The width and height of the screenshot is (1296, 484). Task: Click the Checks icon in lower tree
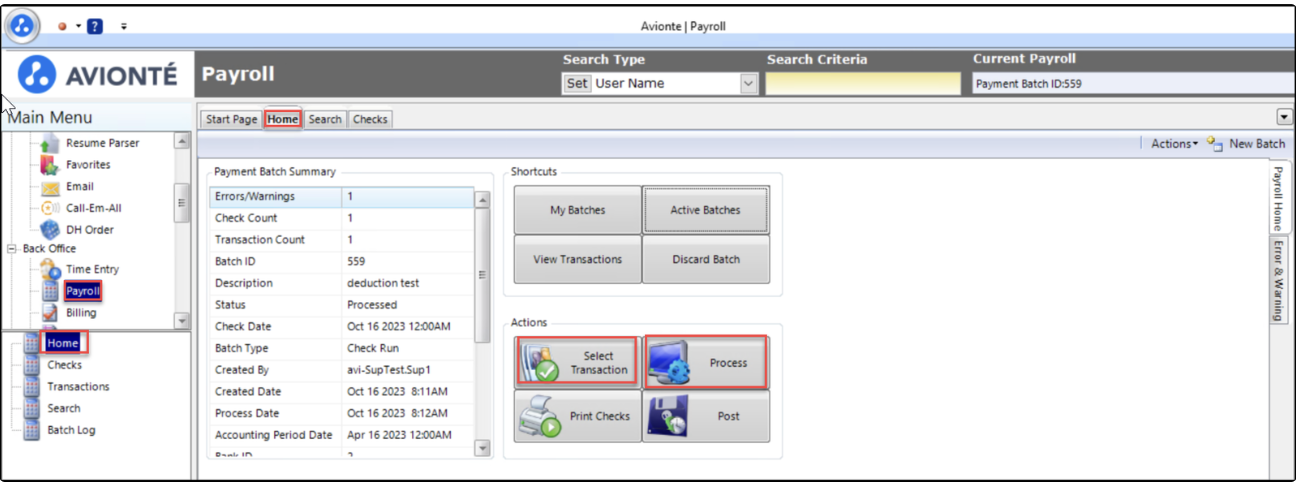[x=31, y=366]
